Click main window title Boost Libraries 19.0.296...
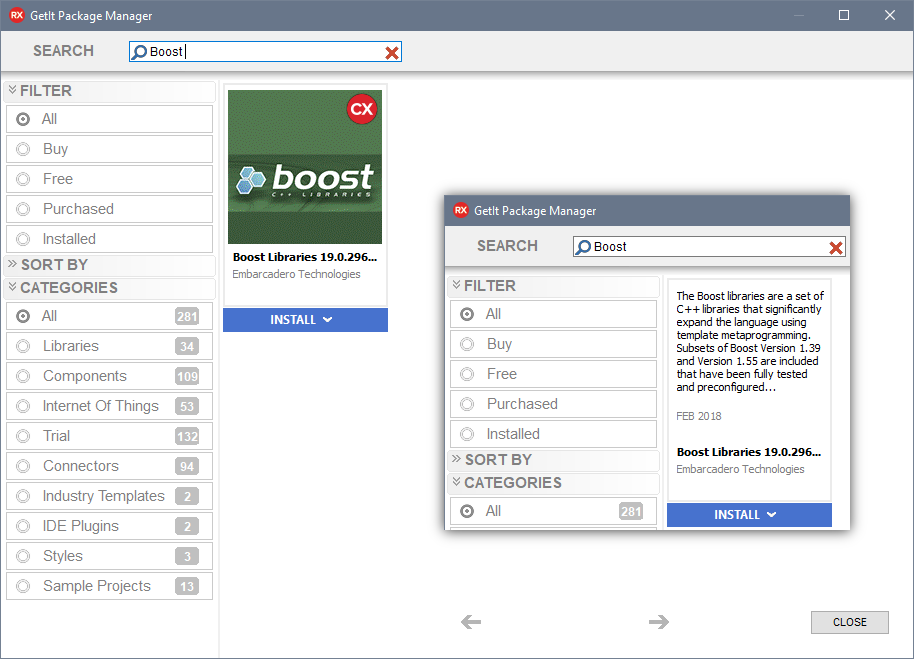This screenshot has width=914, height=659. 305,257
